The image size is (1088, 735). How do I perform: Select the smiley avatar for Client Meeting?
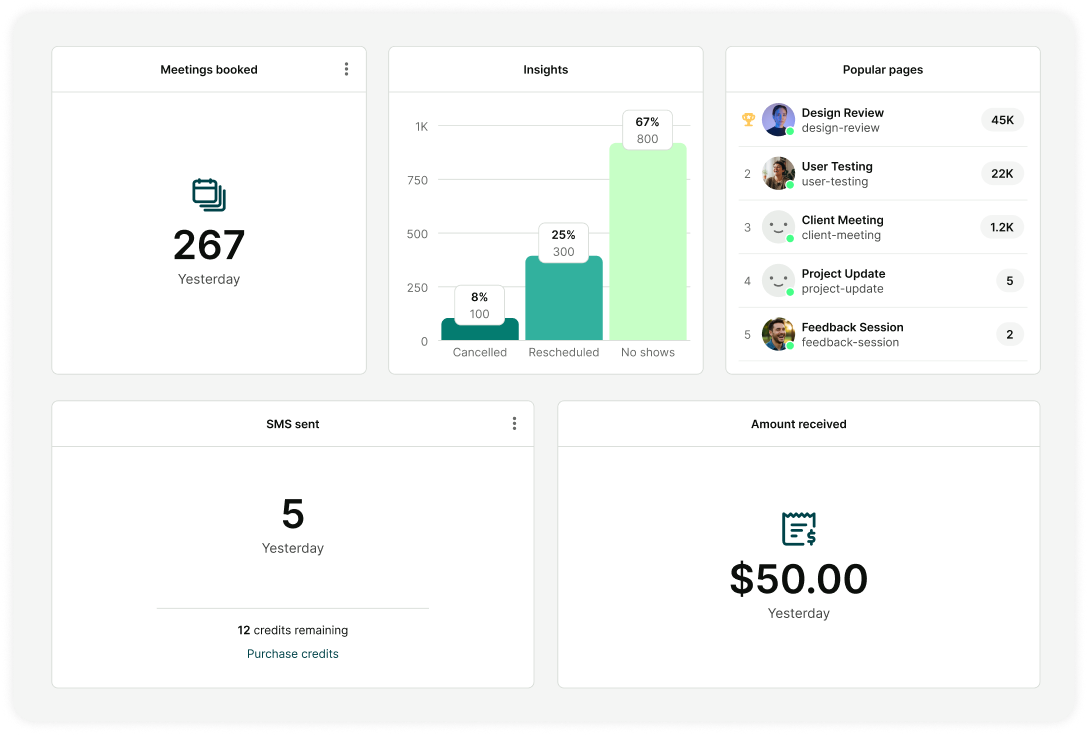point(778,227)
